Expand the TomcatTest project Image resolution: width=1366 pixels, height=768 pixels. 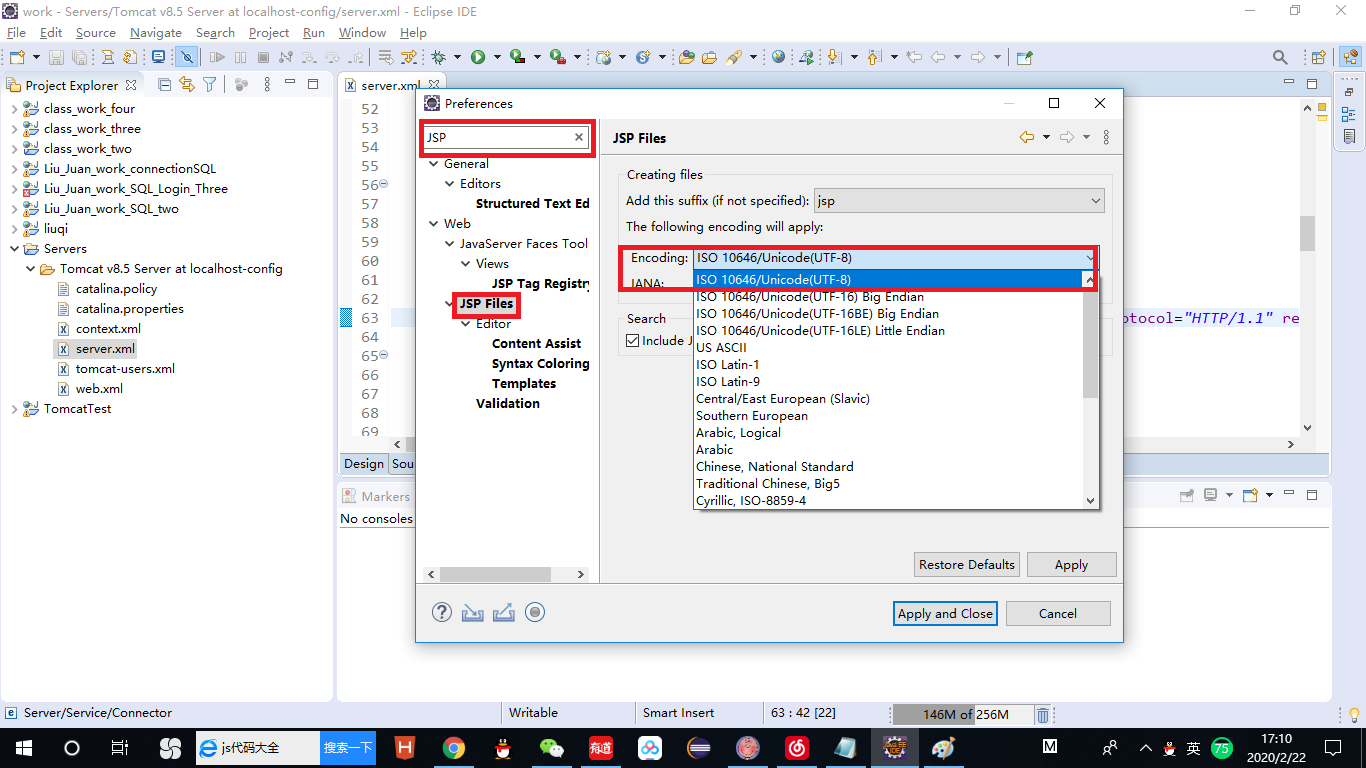(x=14, y=409)
